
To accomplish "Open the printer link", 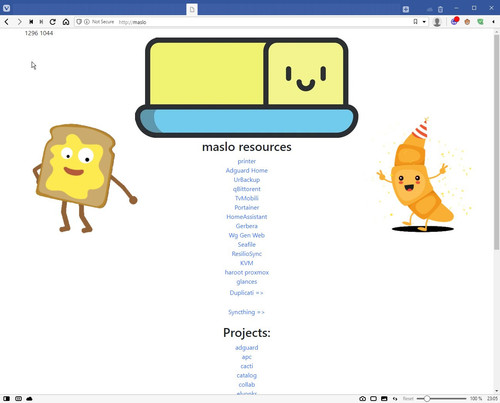I will tap(247, 161).
